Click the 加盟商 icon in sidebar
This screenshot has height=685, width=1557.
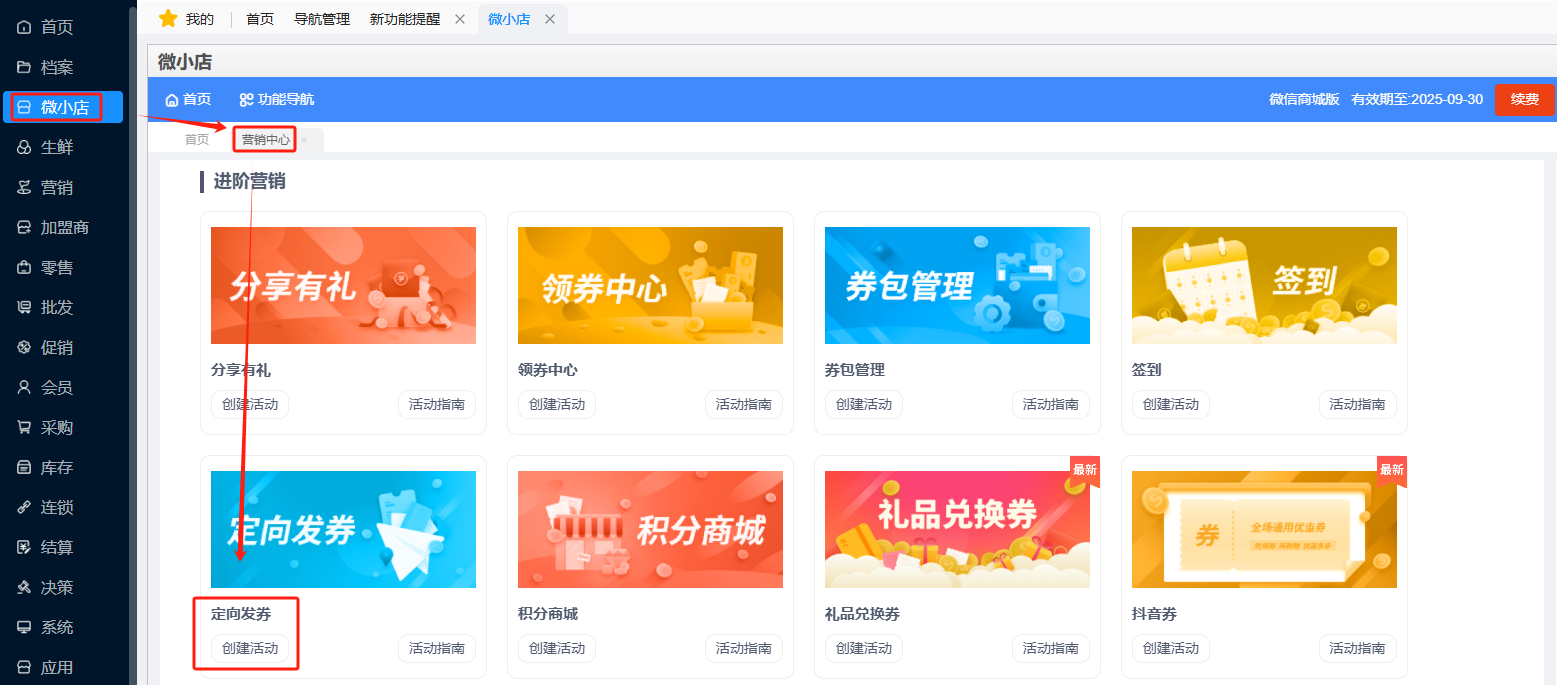click(24, 228)
